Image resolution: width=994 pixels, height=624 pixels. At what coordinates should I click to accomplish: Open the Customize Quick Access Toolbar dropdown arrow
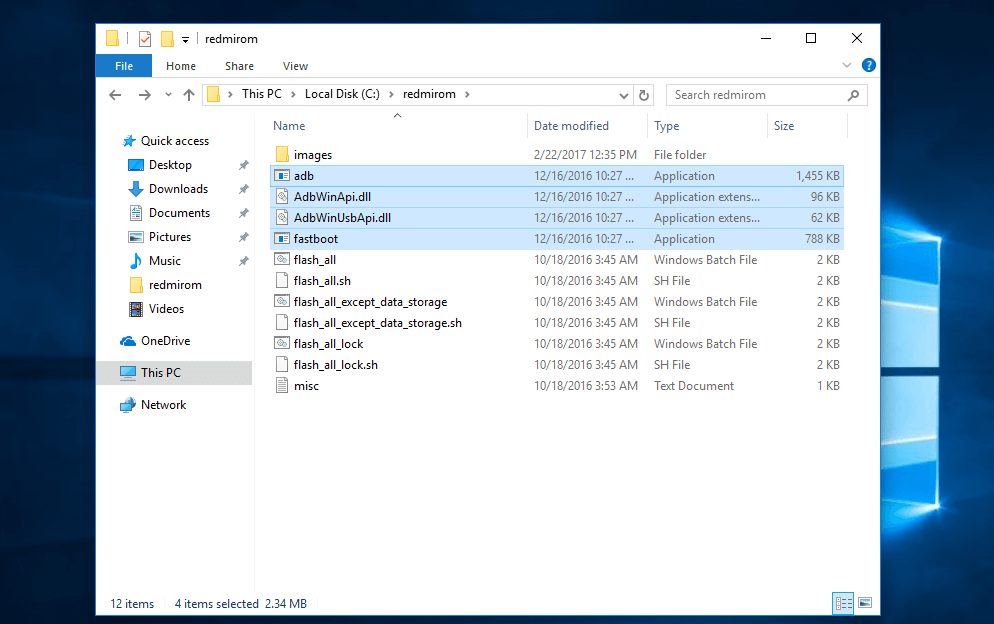[185, 39]
